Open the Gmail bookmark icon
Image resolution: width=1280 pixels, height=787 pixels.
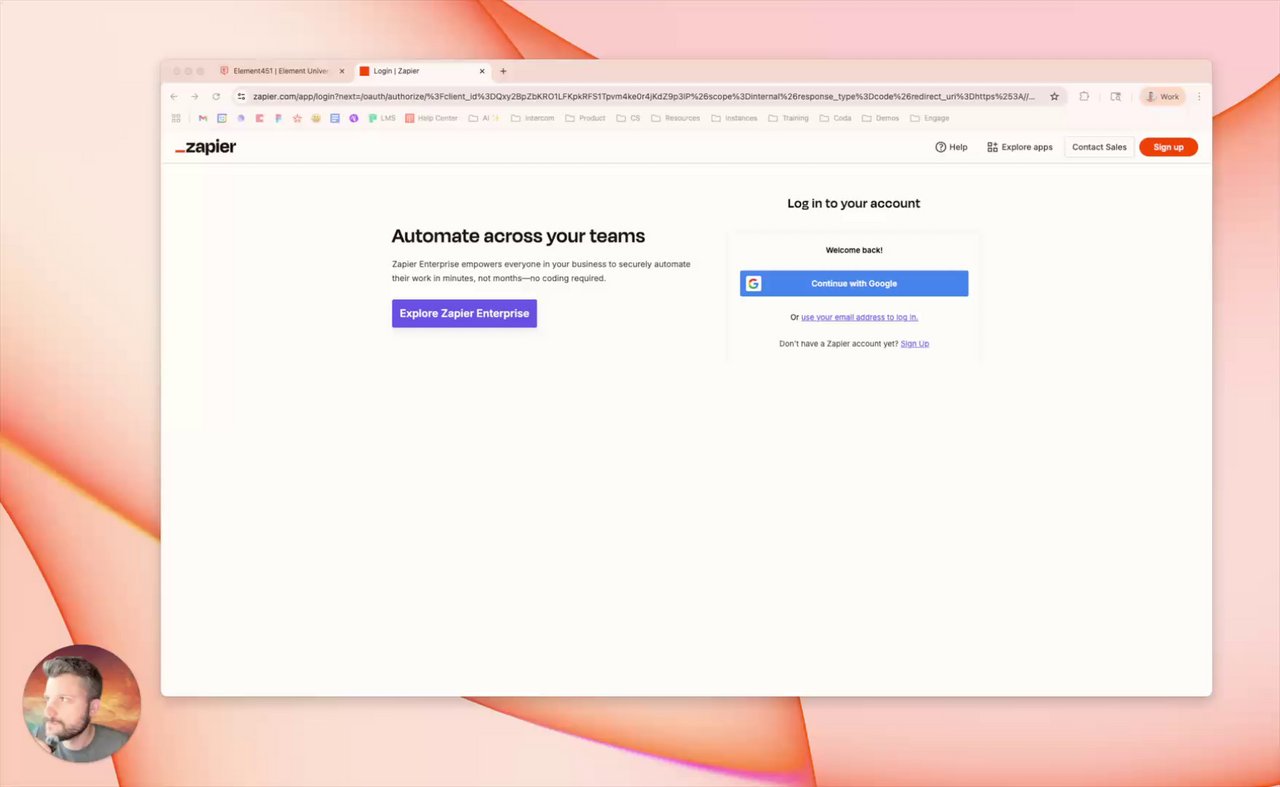[x=203, y=118]
